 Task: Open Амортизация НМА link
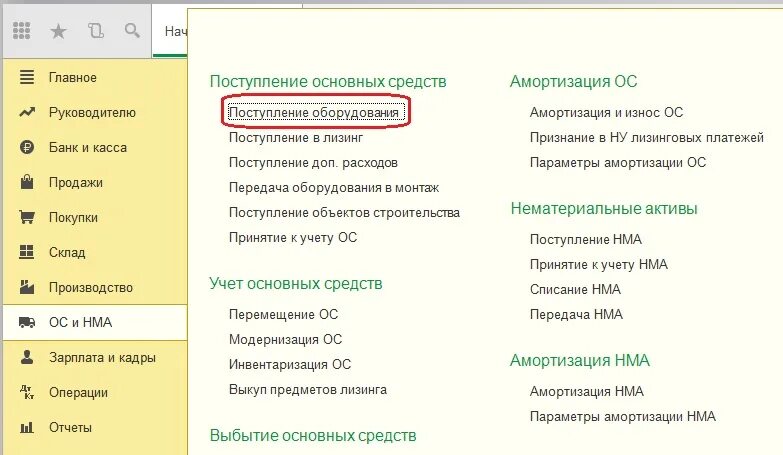tap(586, 392)
